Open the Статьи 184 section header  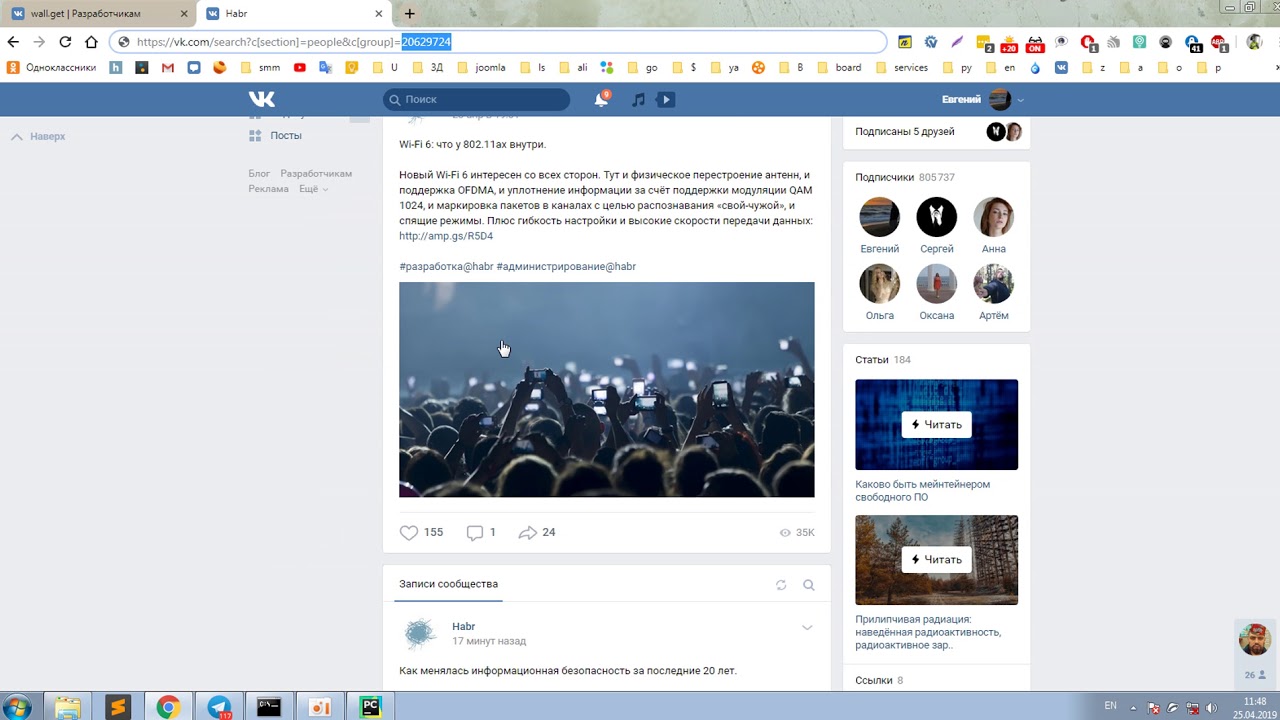pos(883,360)
